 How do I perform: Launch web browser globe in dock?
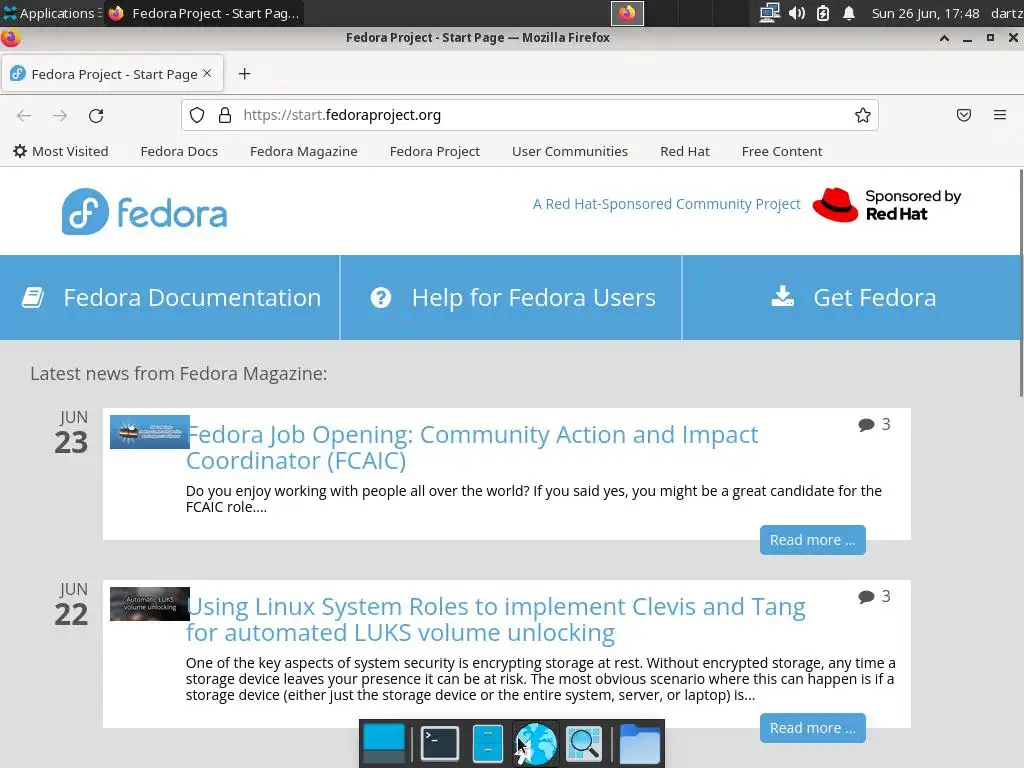pyautogui.click(x=536, y=743)
